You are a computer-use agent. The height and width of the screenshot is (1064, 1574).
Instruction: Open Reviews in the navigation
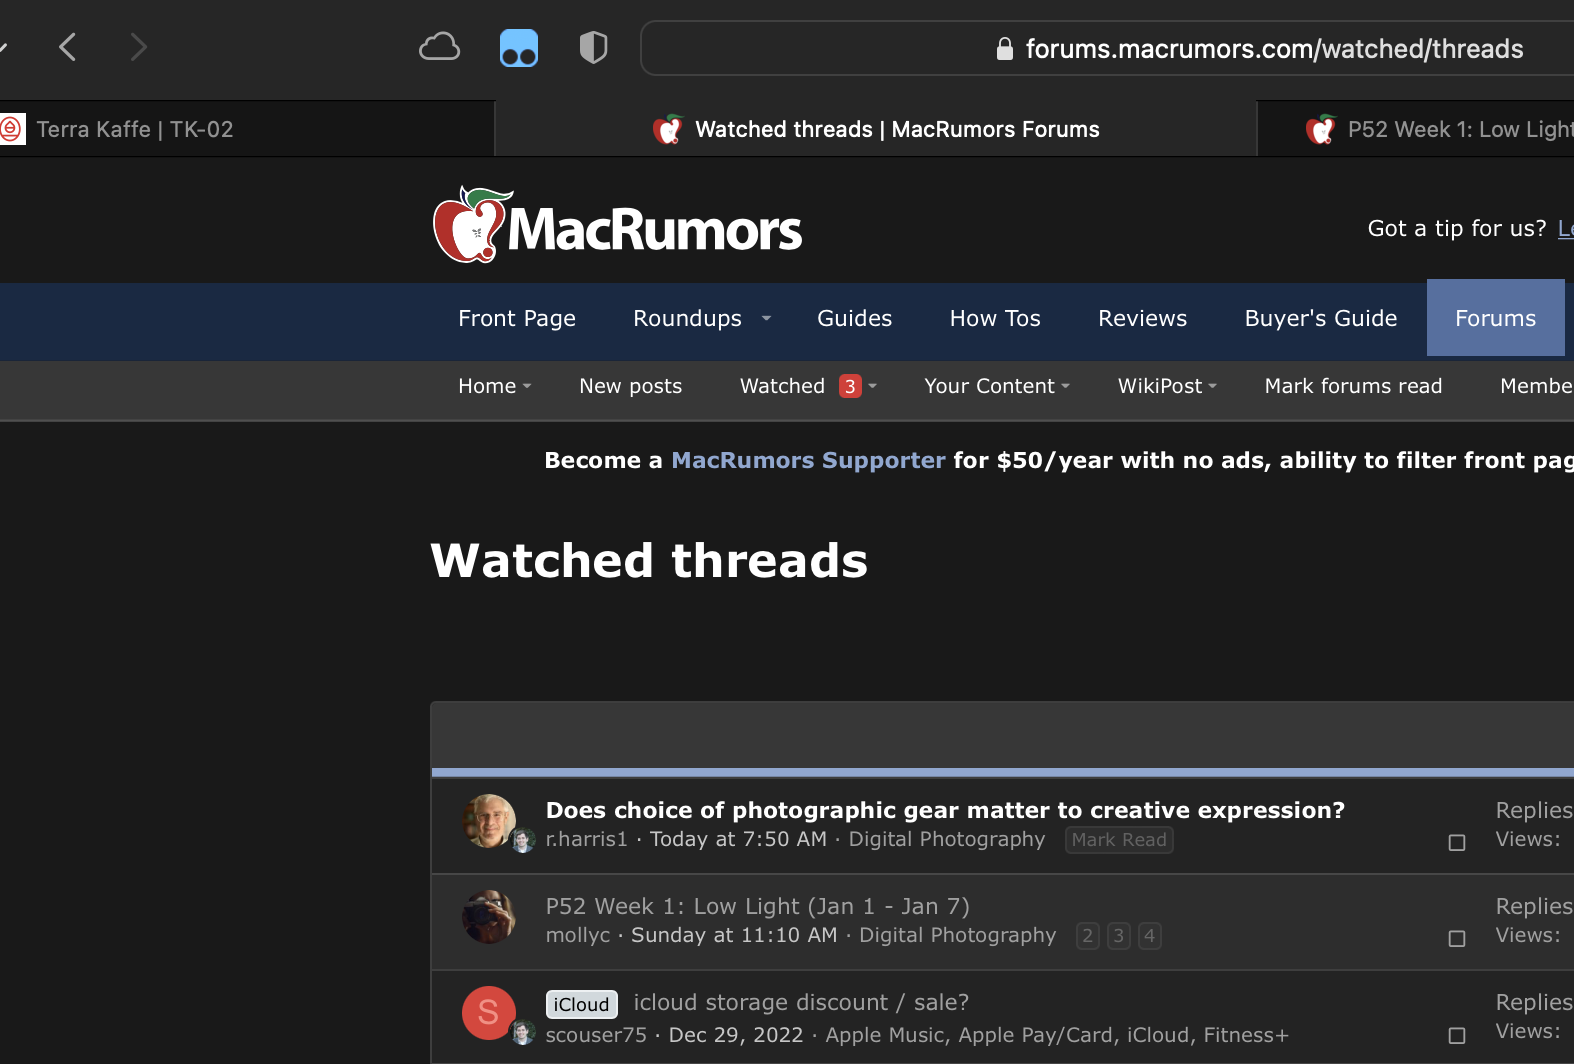coord(1142,318)
